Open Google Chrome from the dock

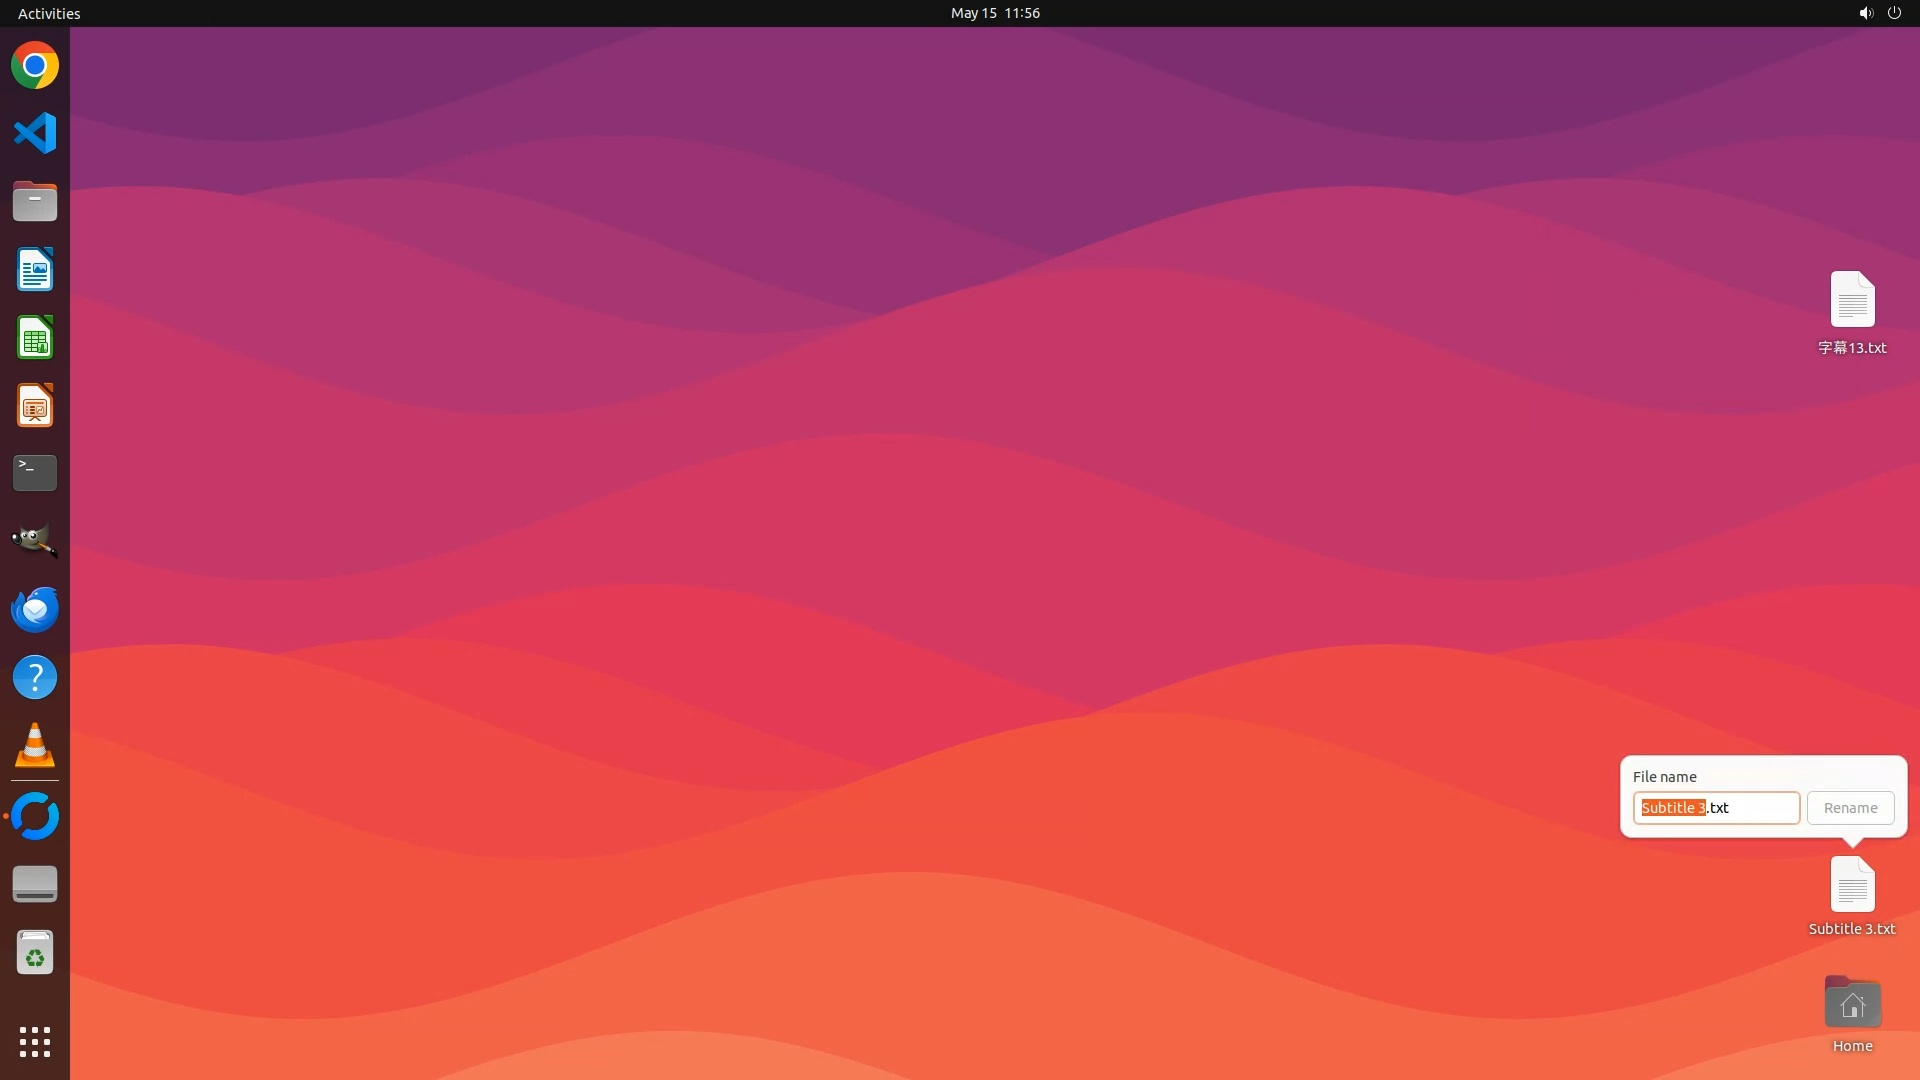(x=35, y=66)
